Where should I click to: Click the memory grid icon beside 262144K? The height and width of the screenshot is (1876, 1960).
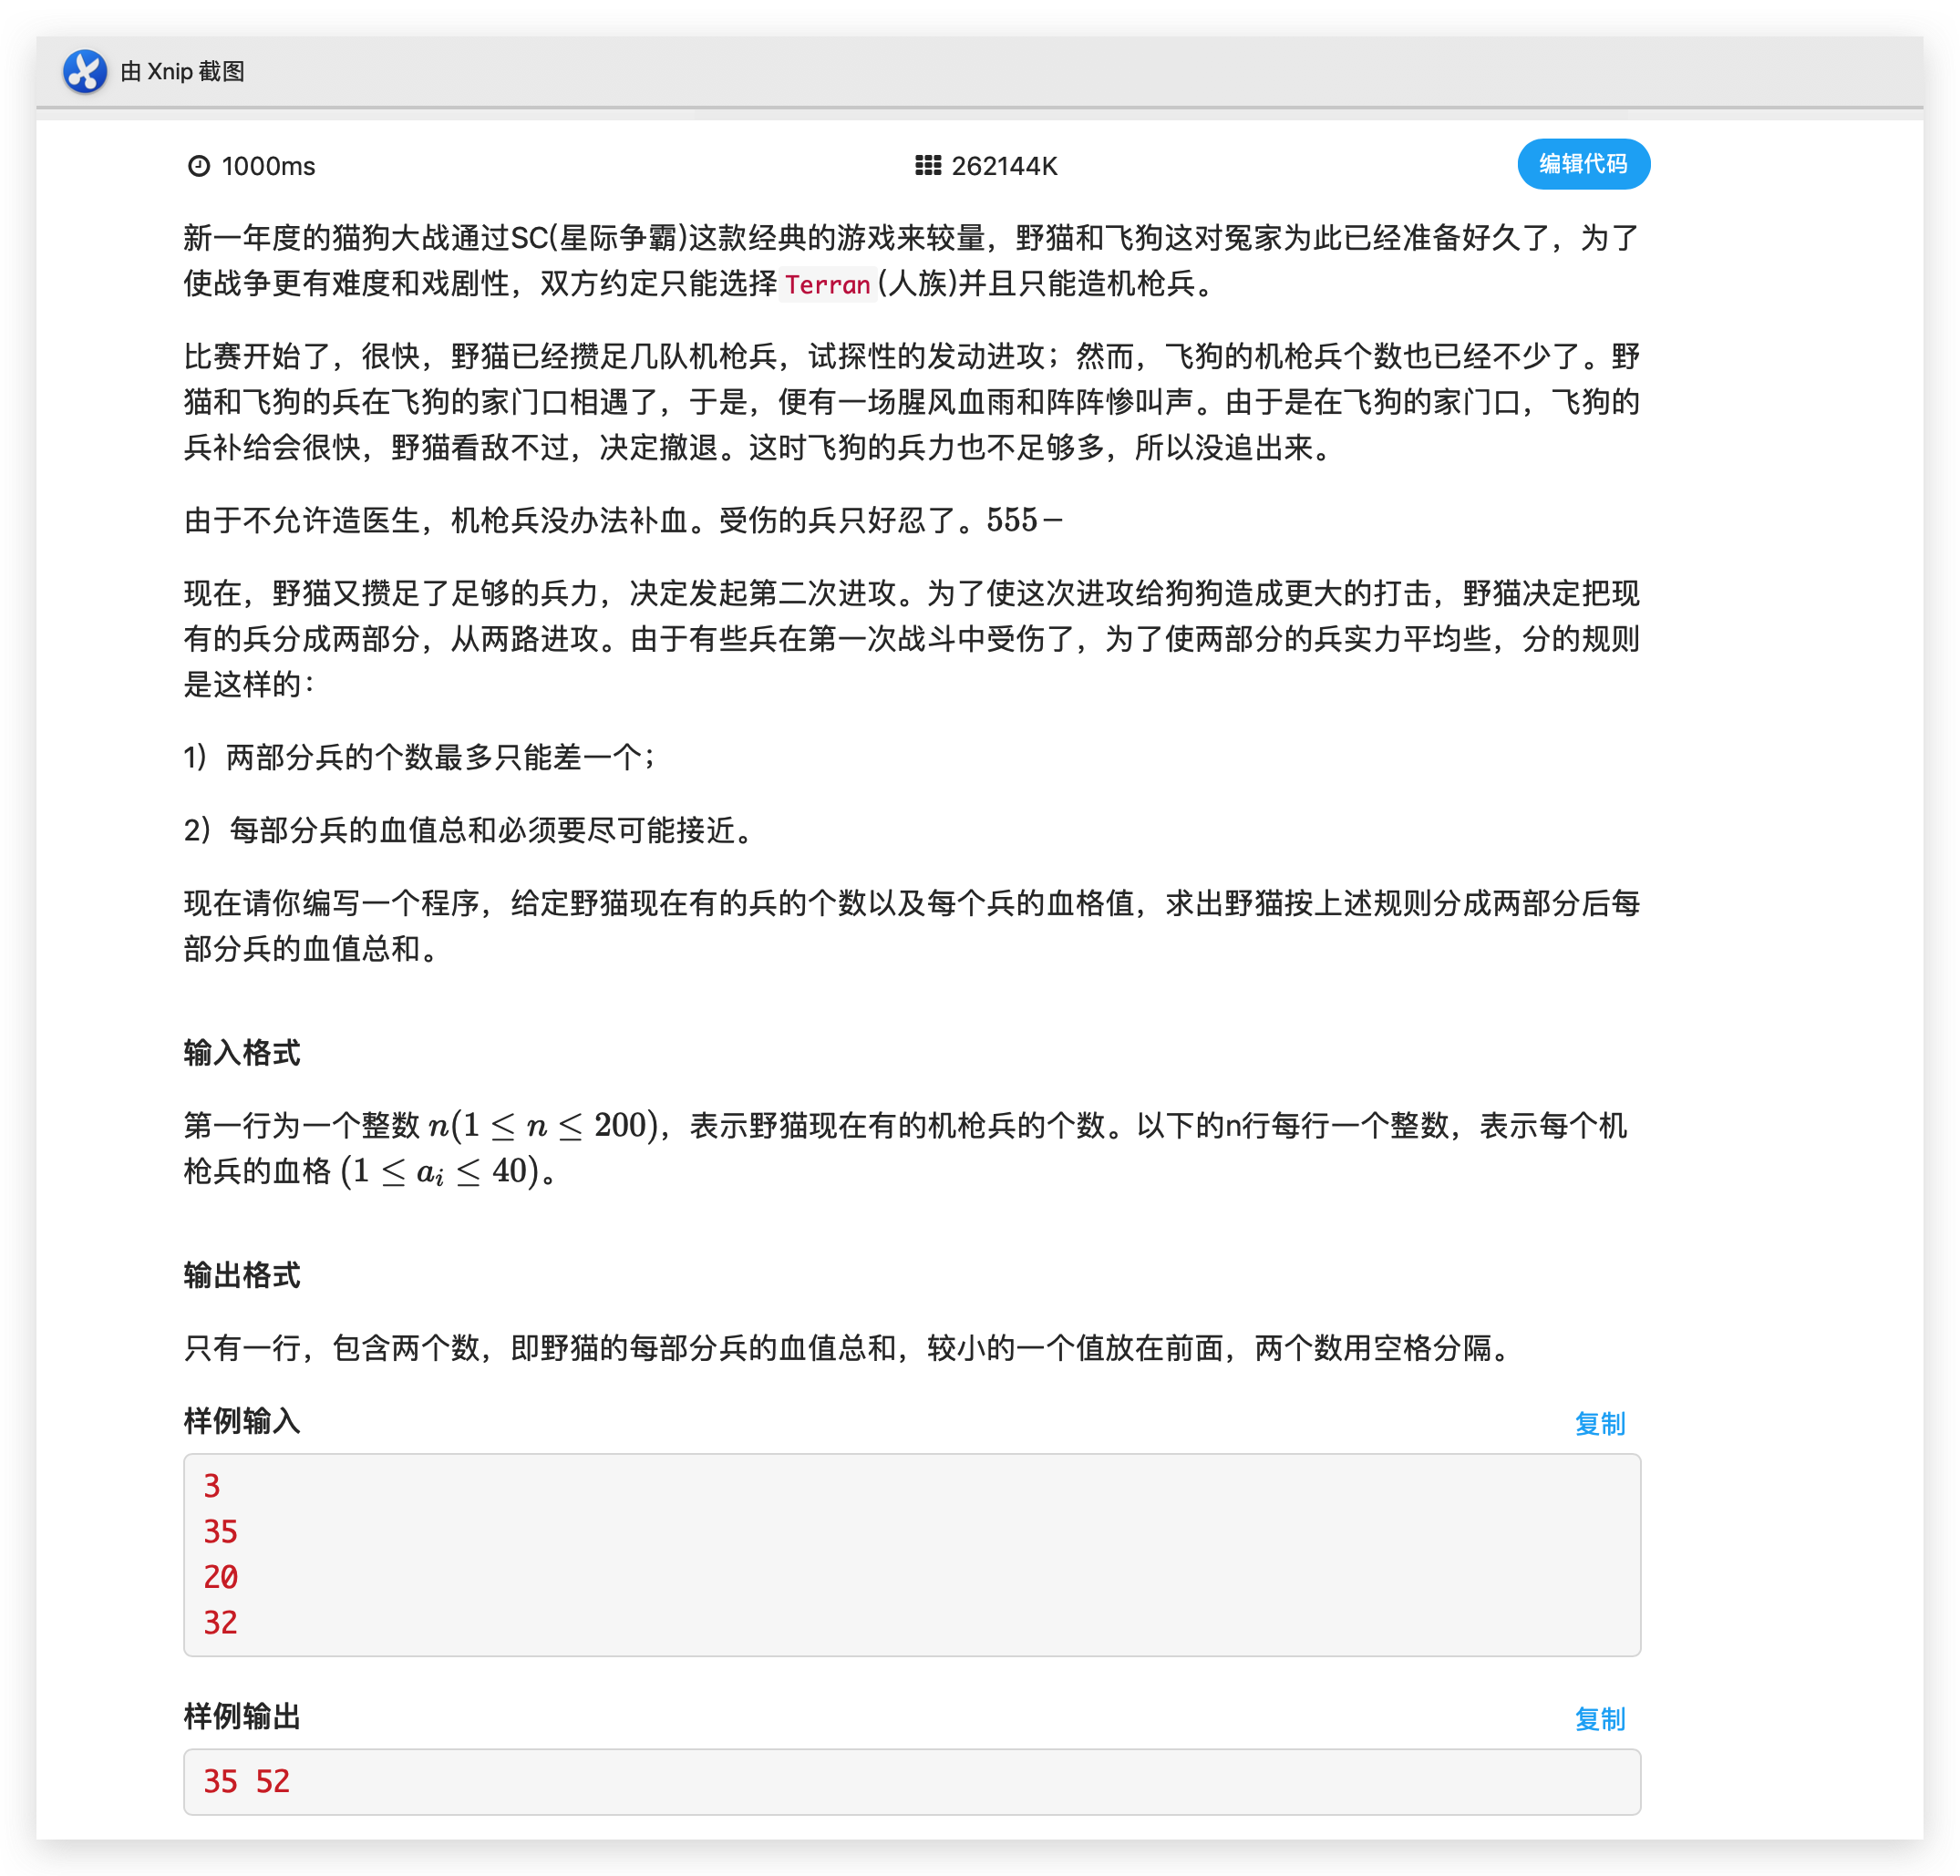point(930,165)
